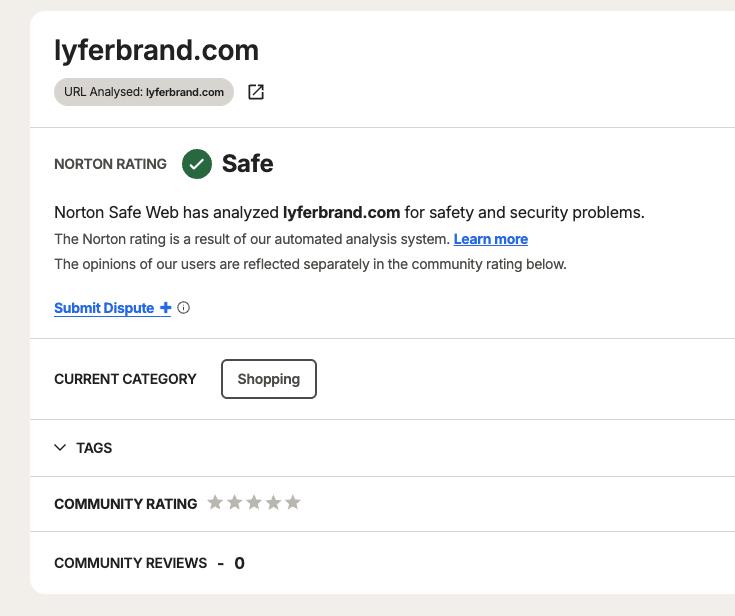Click the TAGS section label
735x616 pixels.
[x=94, y=448]
